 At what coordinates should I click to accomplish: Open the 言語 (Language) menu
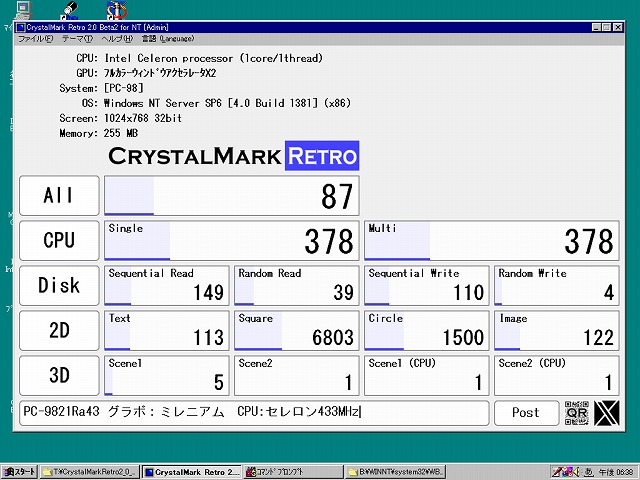(168, 39)
